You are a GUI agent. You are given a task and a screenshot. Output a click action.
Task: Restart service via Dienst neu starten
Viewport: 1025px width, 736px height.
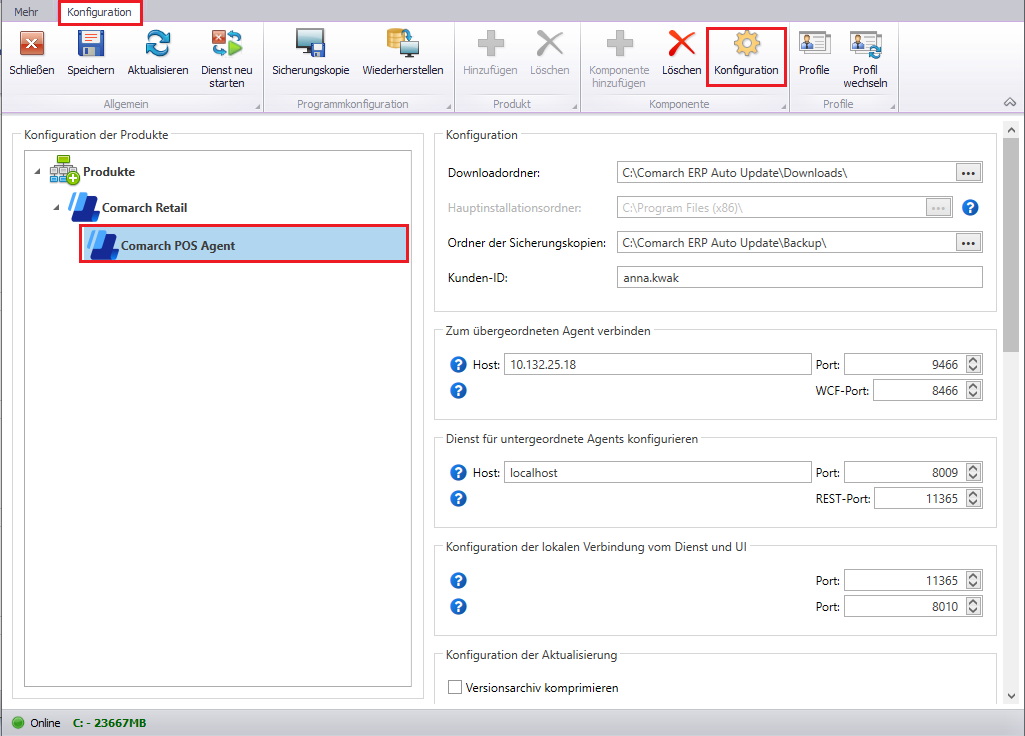[226, 44]
